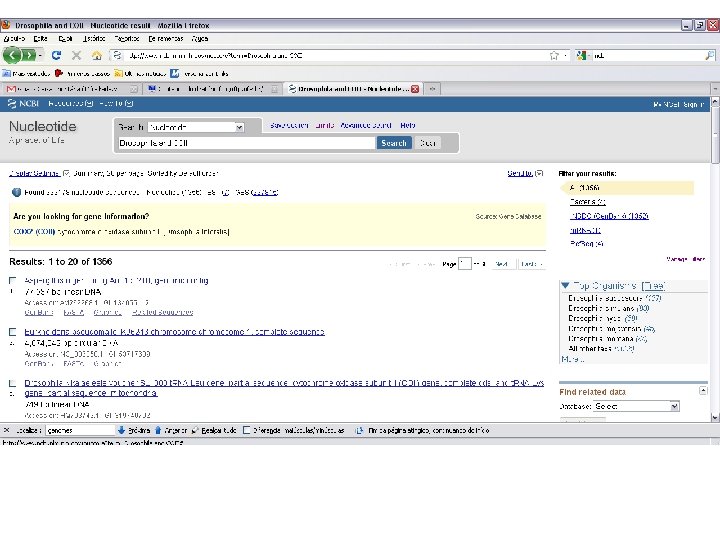The image size is (720, 540).
Task: Bookmark this page with the star icon
Action: (554, 56)
